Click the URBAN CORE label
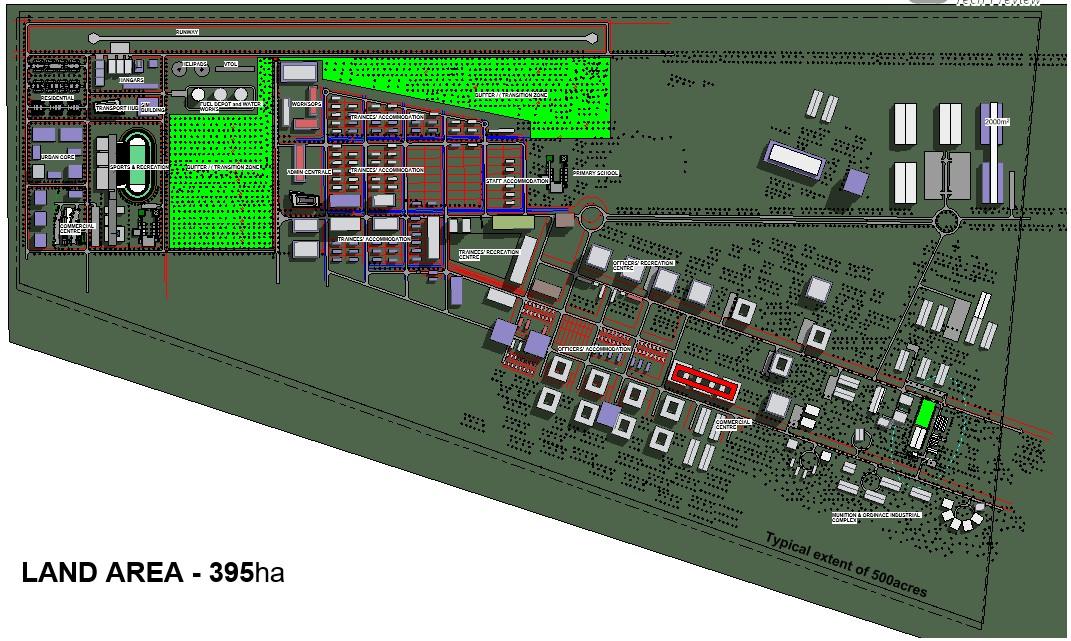 (x=59, y=156)
